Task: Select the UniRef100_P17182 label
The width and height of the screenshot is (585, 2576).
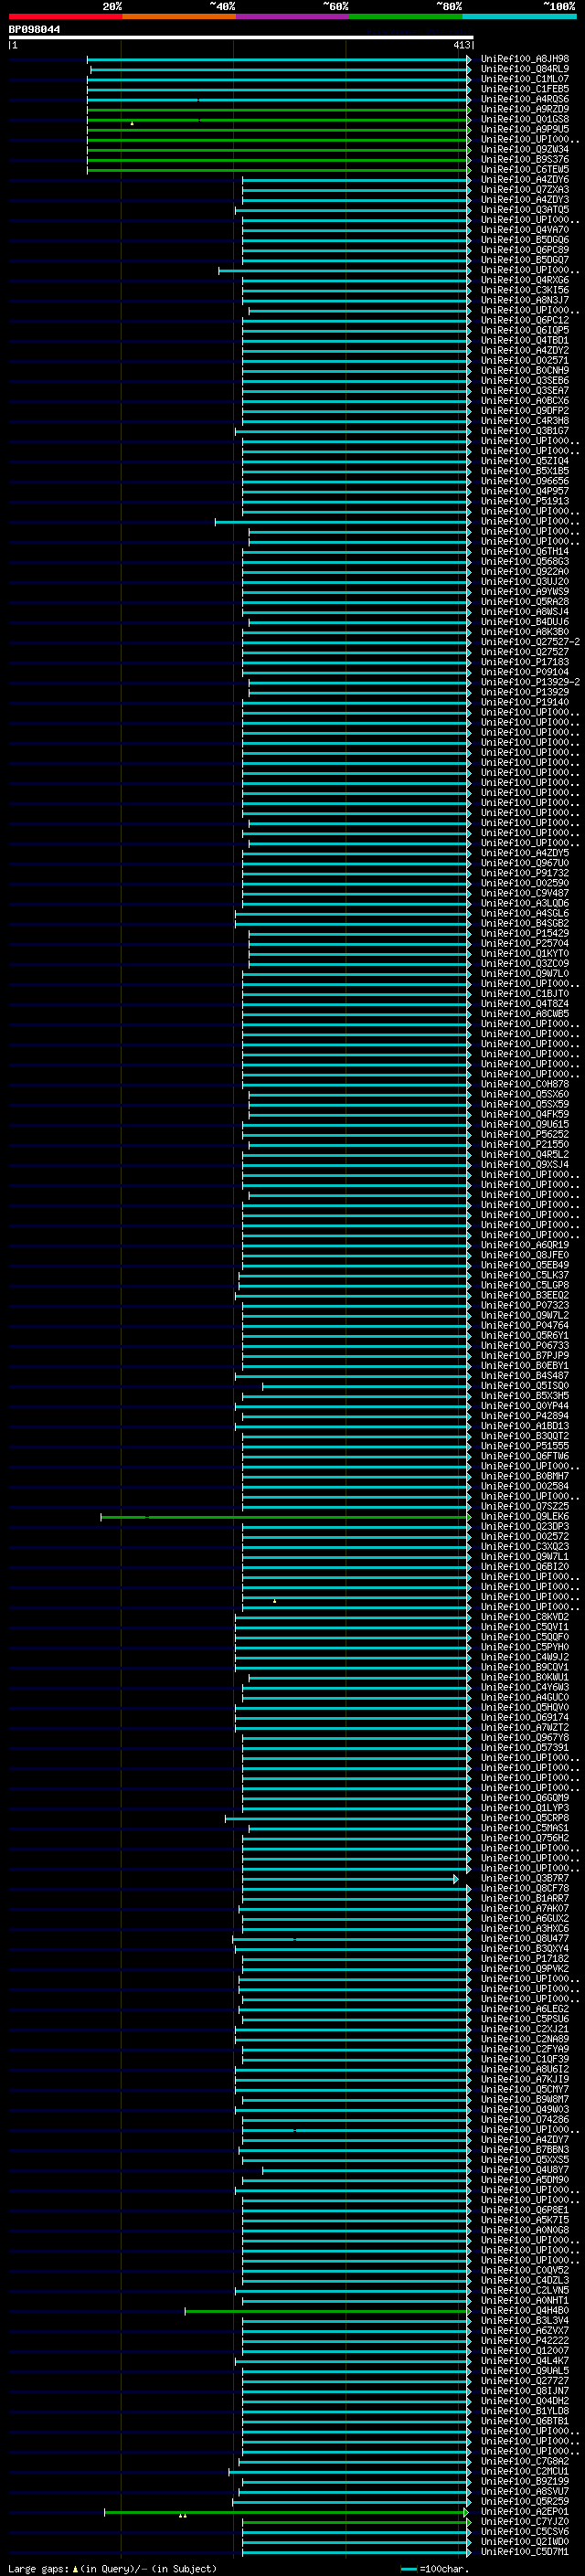Action: tap(524, 1958)
